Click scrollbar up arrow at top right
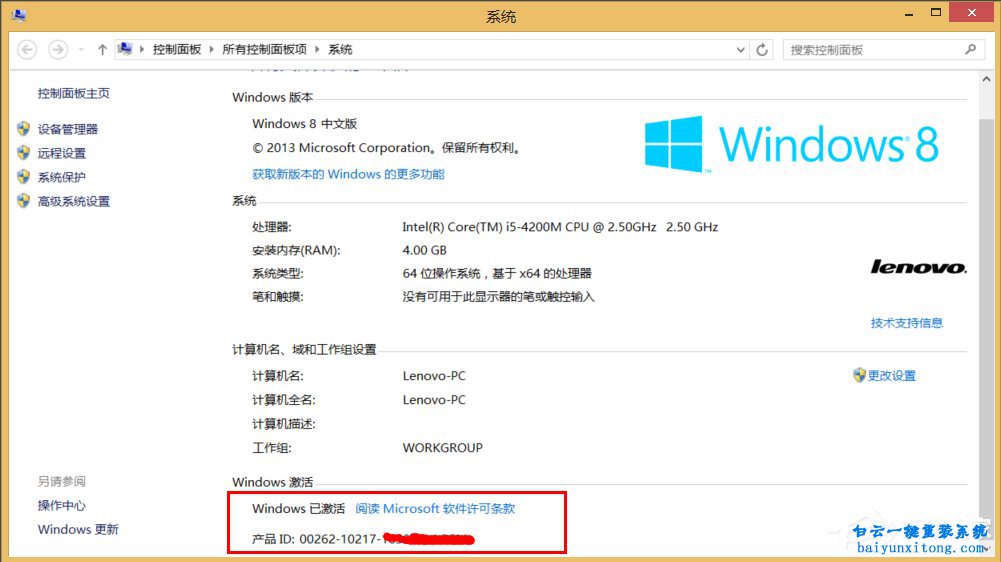The width and height of the screenshot is (1001, 562). 986,79
